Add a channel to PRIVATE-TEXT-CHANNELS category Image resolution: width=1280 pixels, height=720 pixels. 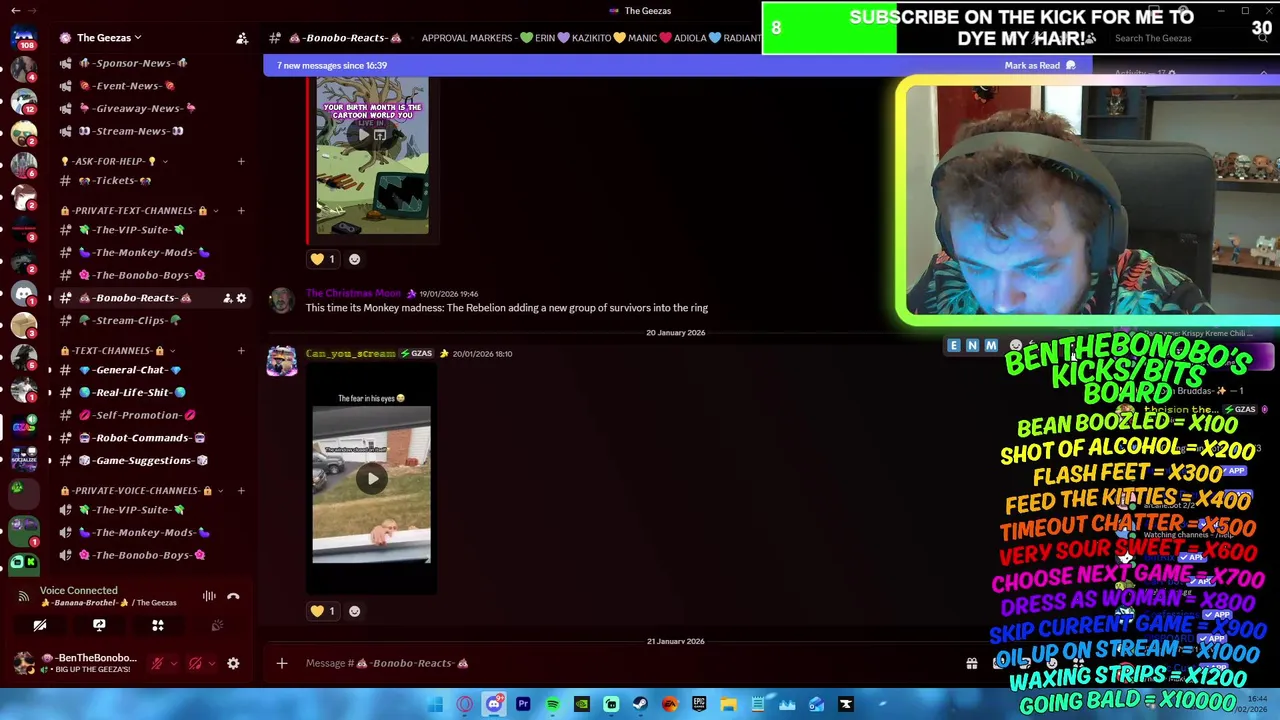coord(241,211)
